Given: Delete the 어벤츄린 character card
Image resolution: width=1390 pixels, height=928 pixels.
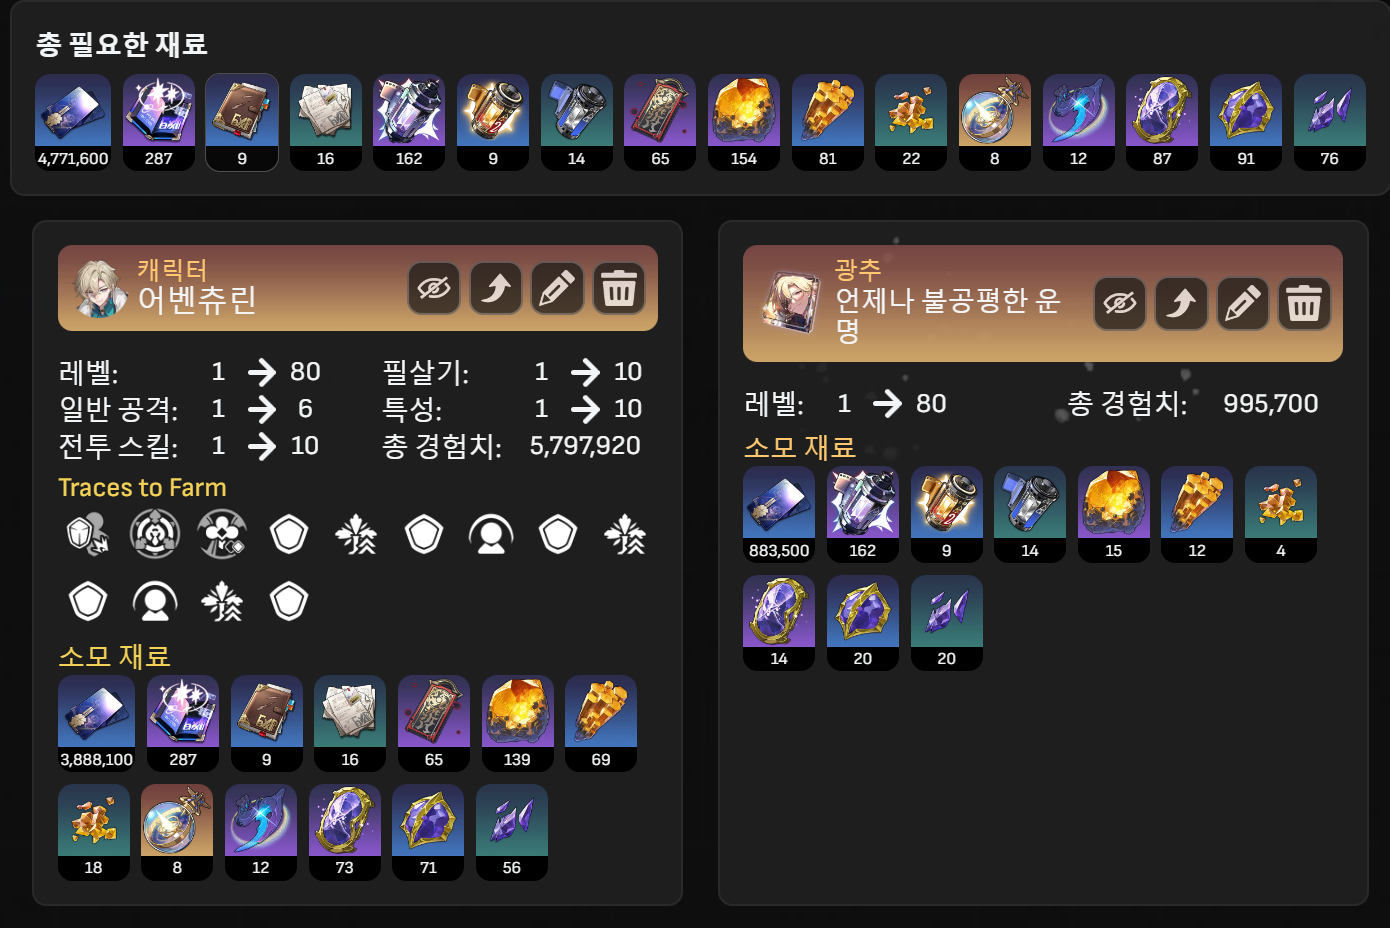Looking at the screenshot, I should pos(619,289).
